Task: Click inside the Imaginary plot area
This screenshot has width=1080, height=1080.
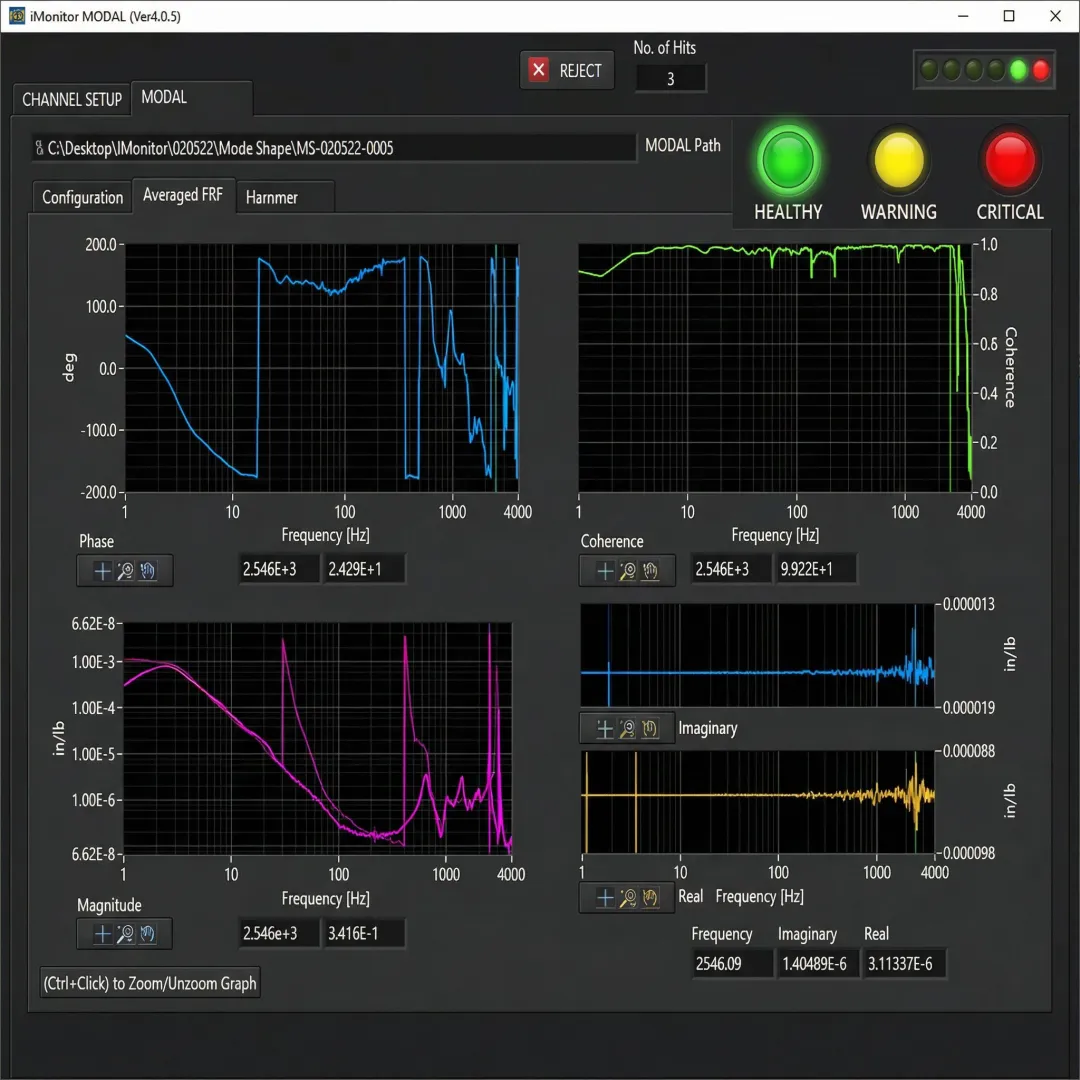Action: (x=758, y=655)
